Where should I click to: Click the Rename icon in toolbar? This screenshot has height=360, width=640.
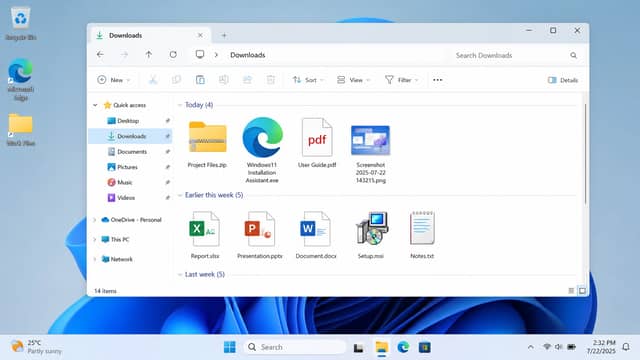(224, 80)
